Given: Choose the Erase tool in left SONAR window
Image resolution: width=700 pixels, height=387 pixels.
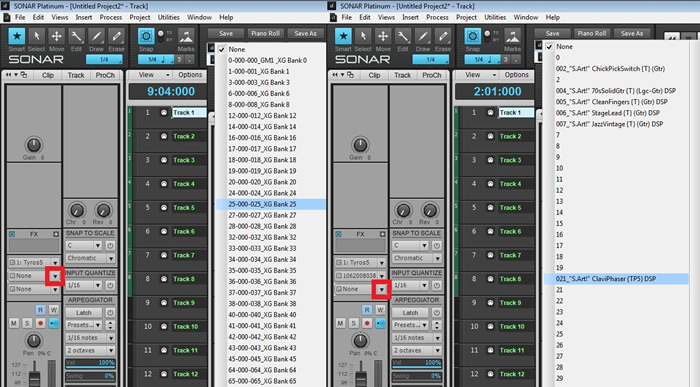Looking at the screenshot, I should [116, 36].
